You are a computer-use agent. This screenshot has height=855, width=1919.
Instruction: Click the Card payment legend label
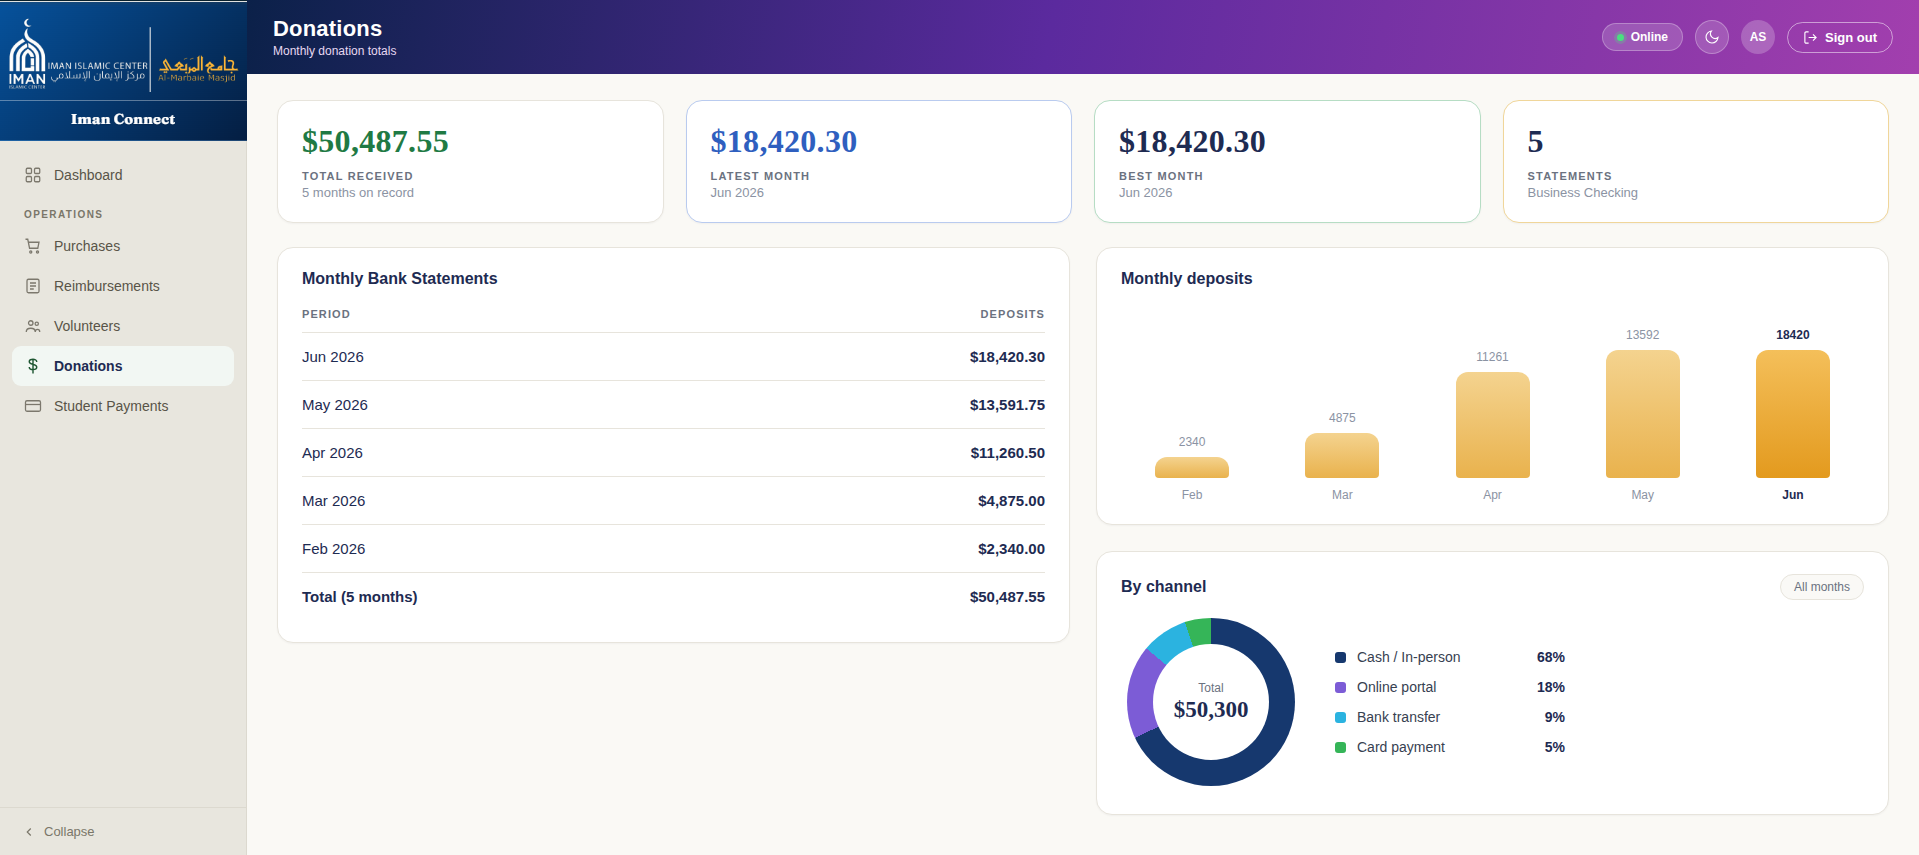coord(1401,747)
